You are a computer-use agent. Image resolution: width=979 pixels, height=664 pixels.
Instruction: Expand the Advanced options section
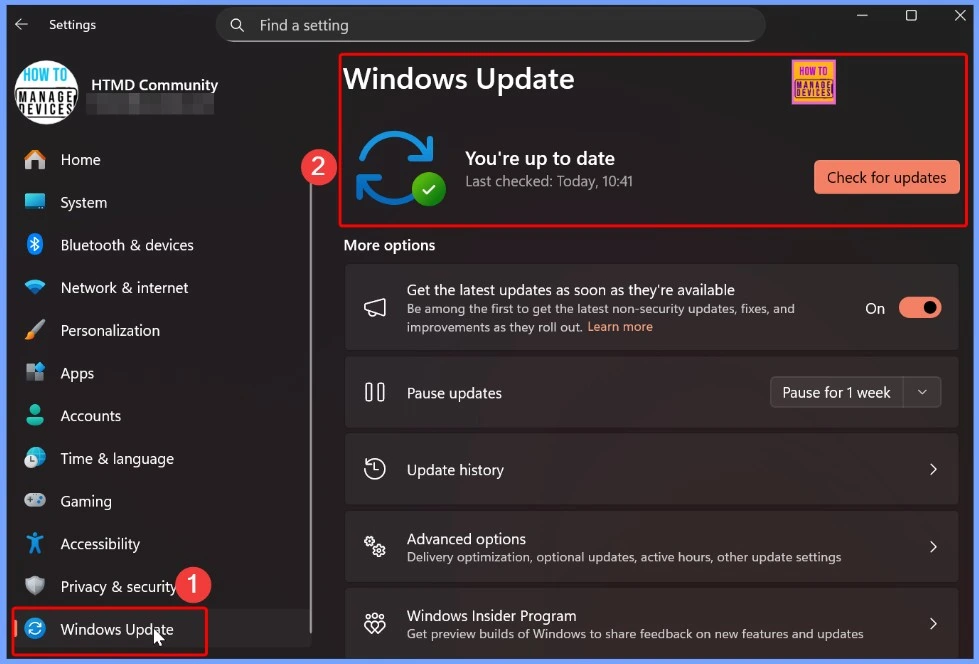pyautogui.click(x=933, y=546)
